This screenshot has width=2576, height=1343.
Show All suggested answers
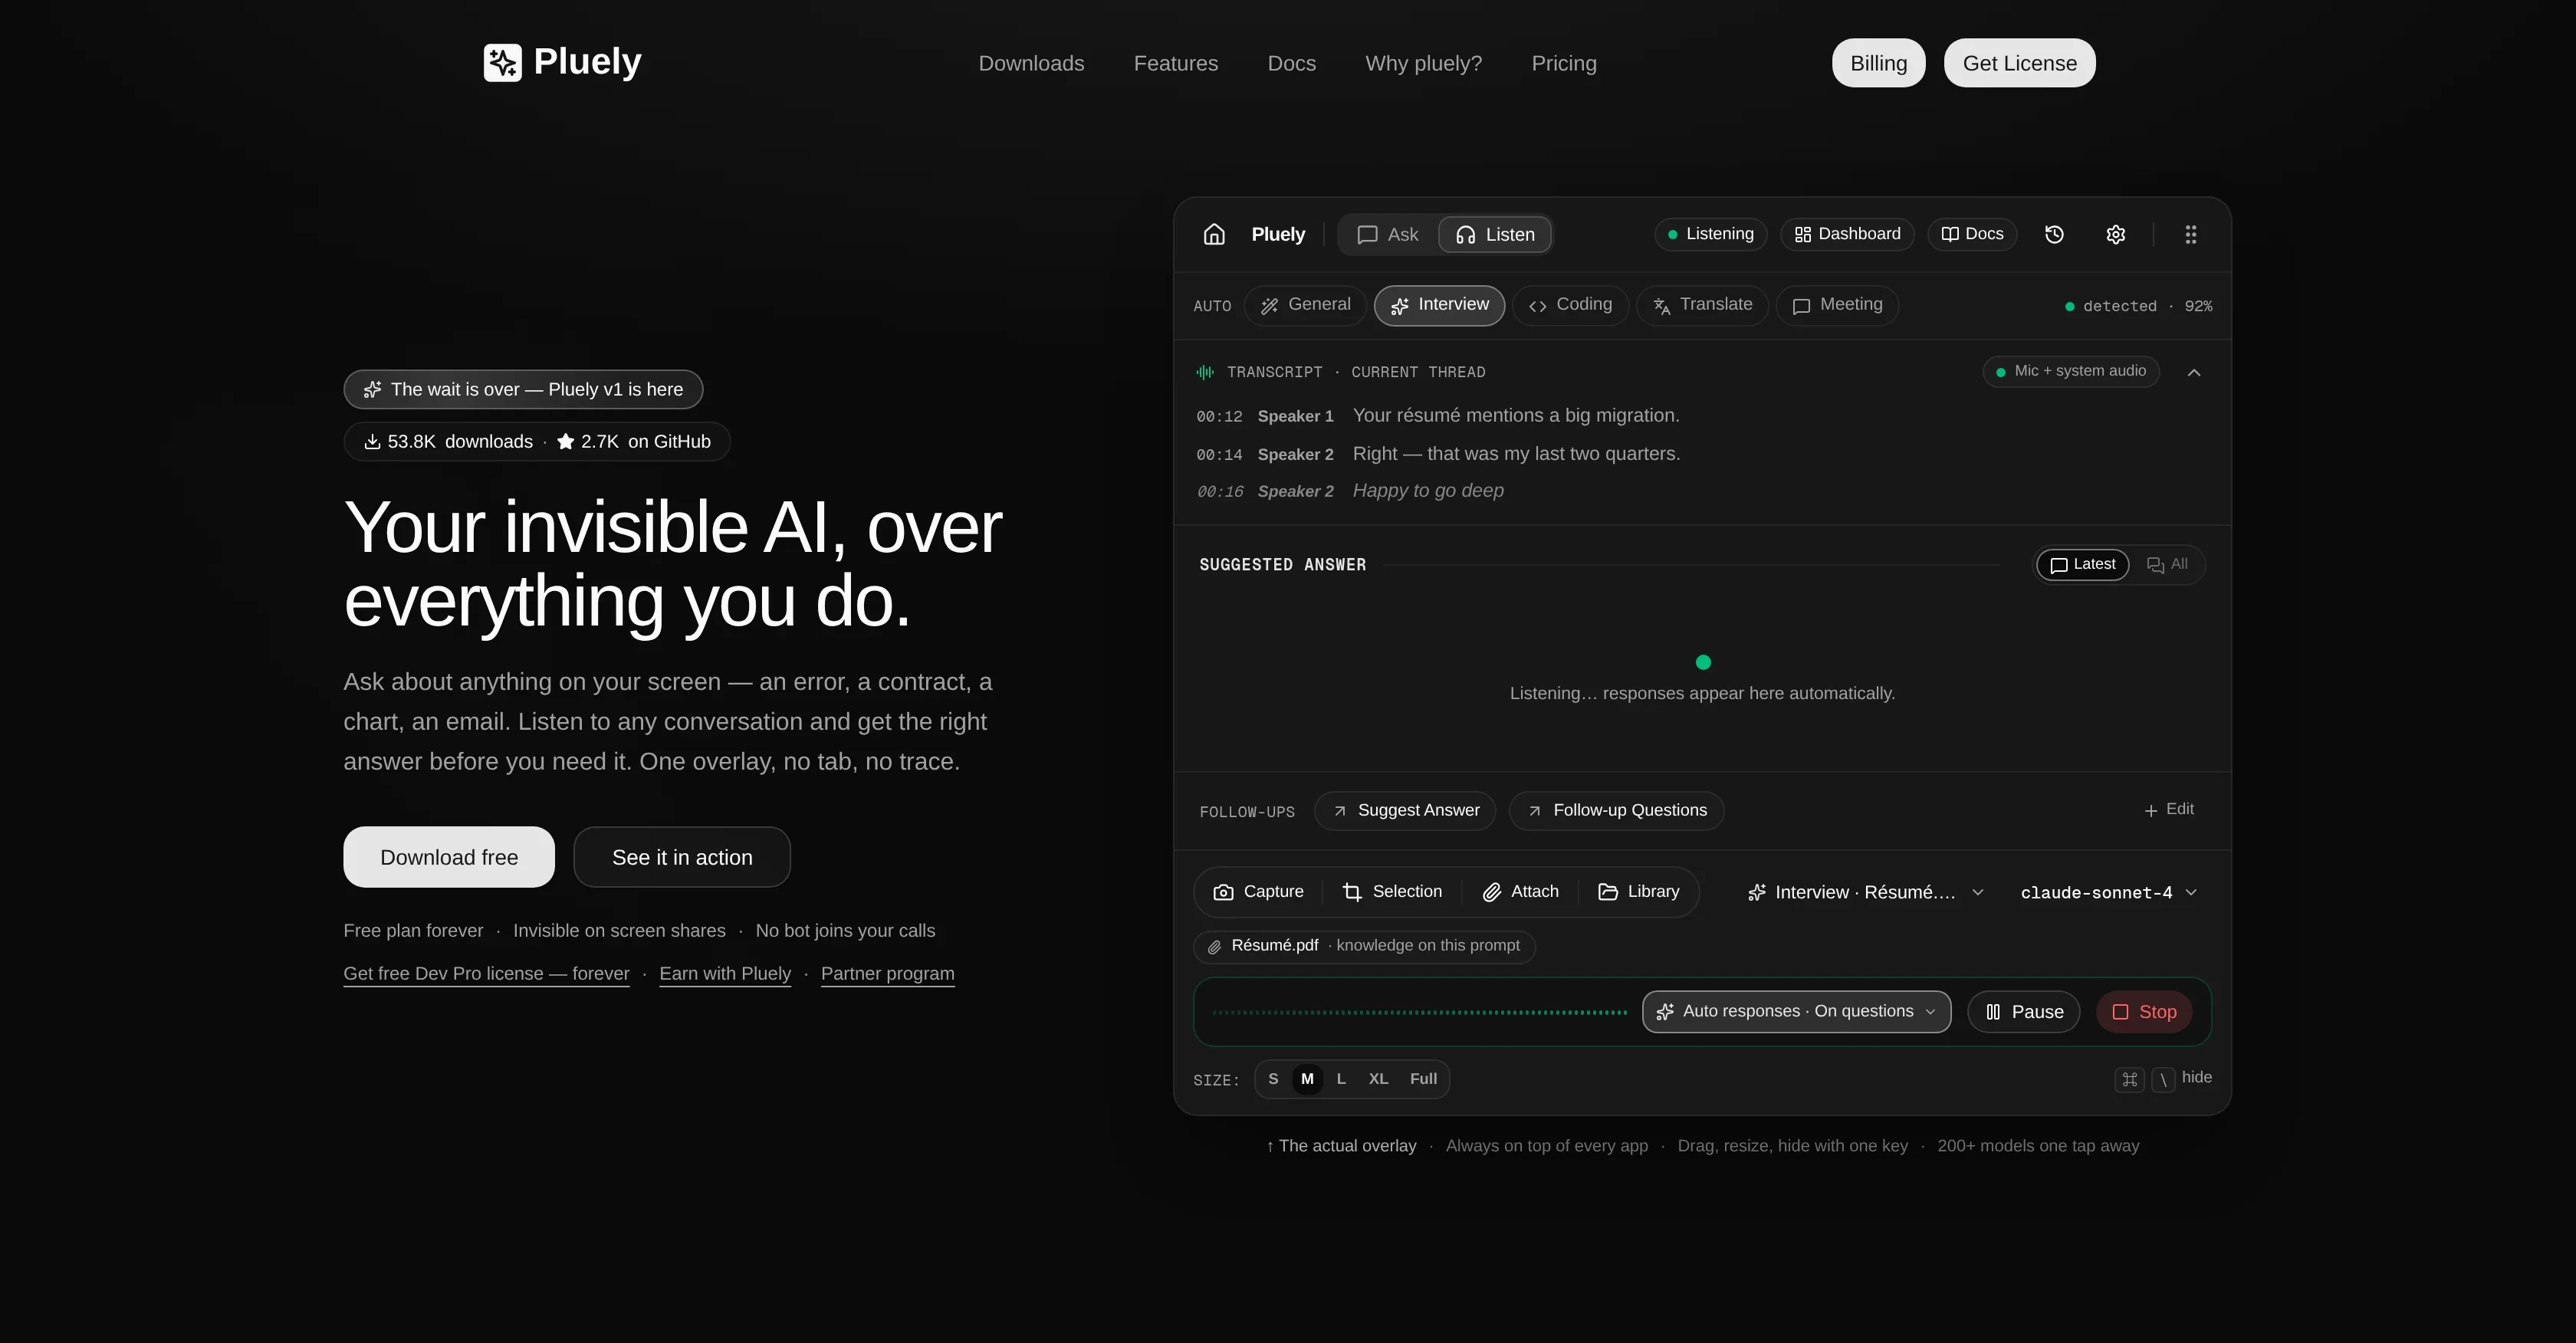2167,565
